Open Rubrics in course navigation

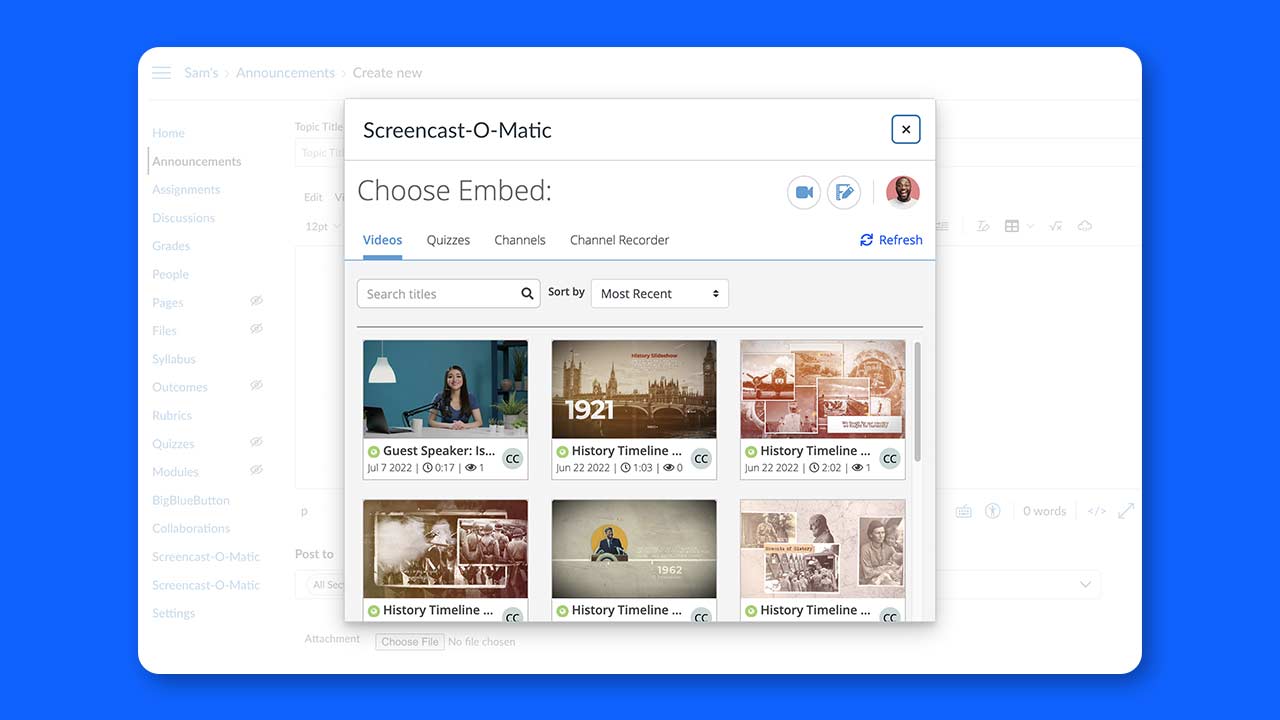tap(172, 415)
